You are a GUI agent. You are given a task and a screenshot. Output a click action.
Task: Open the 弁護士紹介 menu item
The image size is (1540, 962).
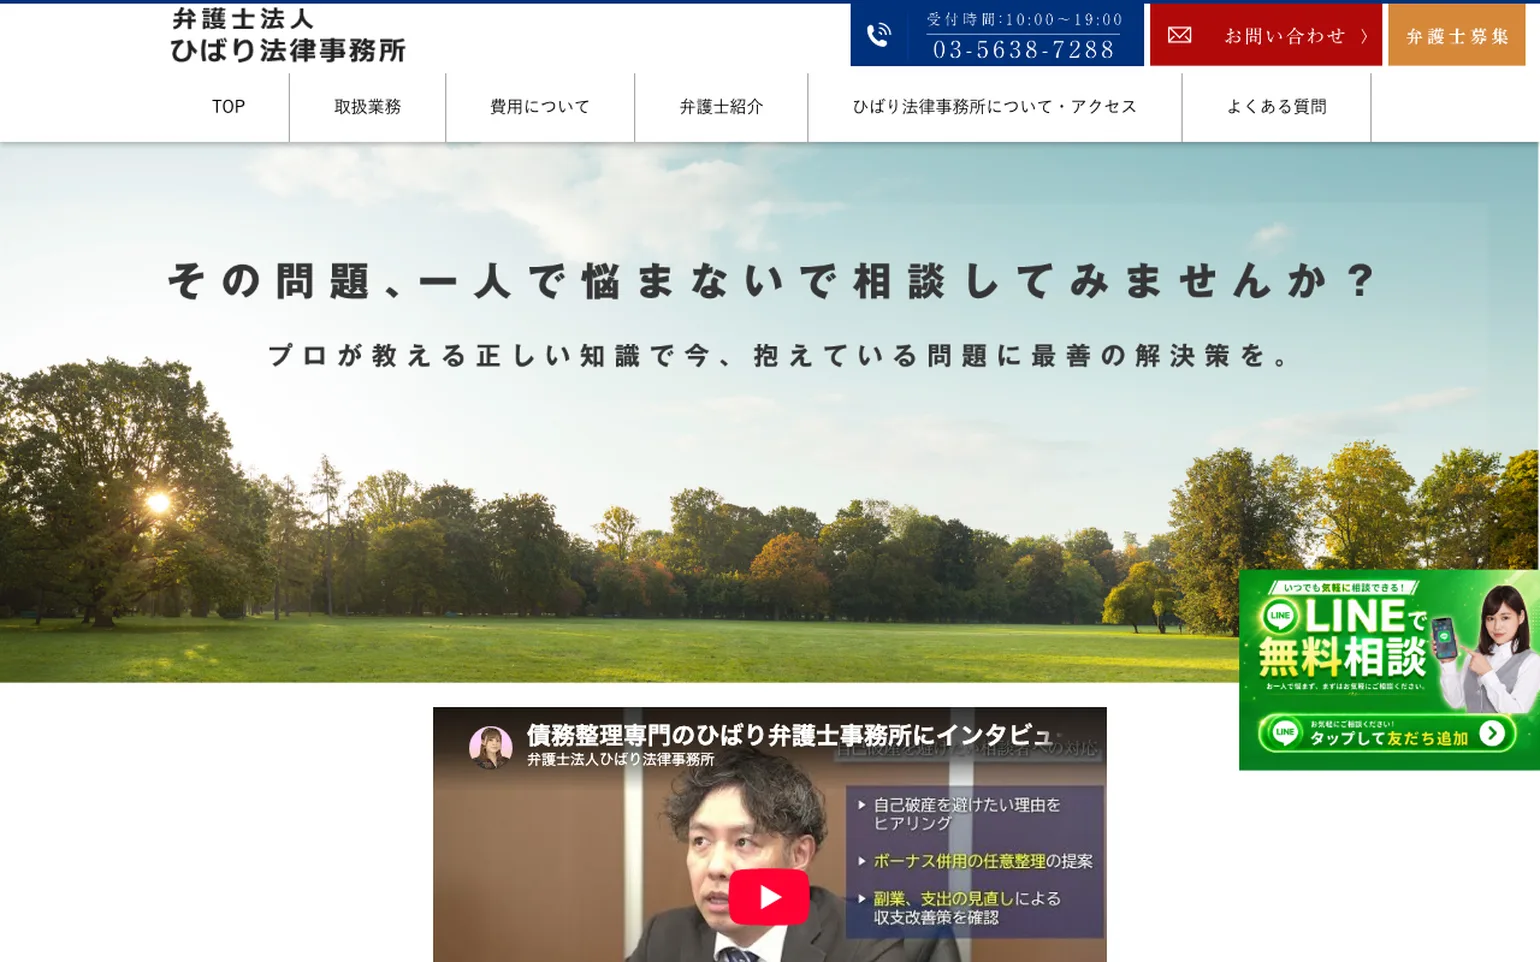point(721,107)
